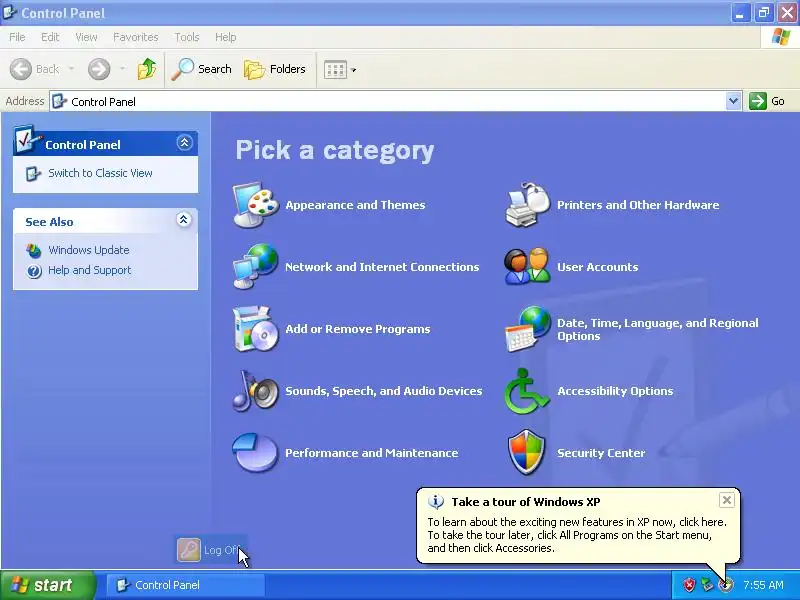
Task: Click the Accessibility Options wheelchair icon
Action: pos(527,391)
